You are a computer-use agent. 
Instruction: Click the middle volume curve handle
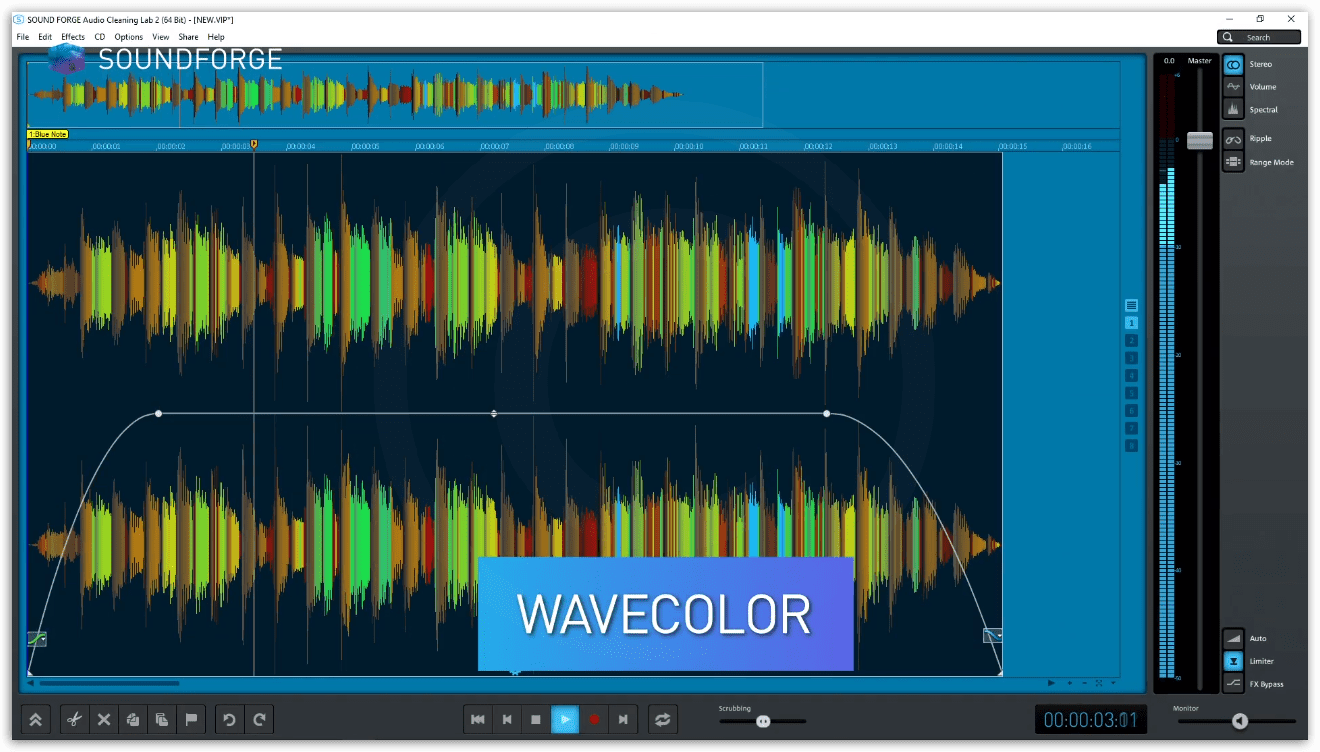[x=493, y=413]
